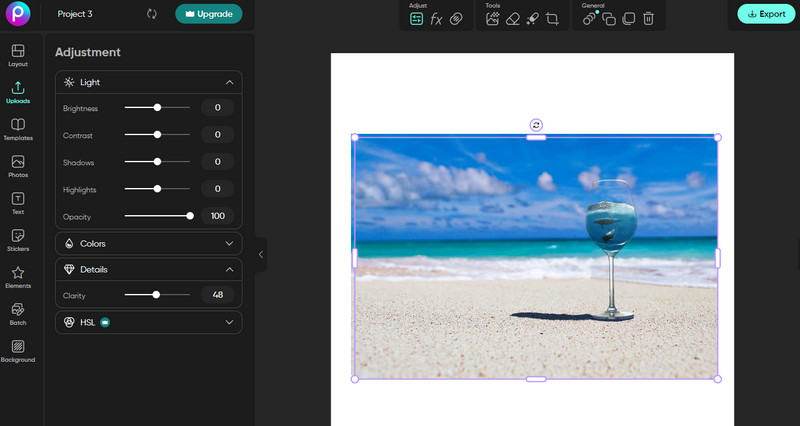Screen dimensions: 800x426
Task: Select the Crop tool
Action: [552, 19]
